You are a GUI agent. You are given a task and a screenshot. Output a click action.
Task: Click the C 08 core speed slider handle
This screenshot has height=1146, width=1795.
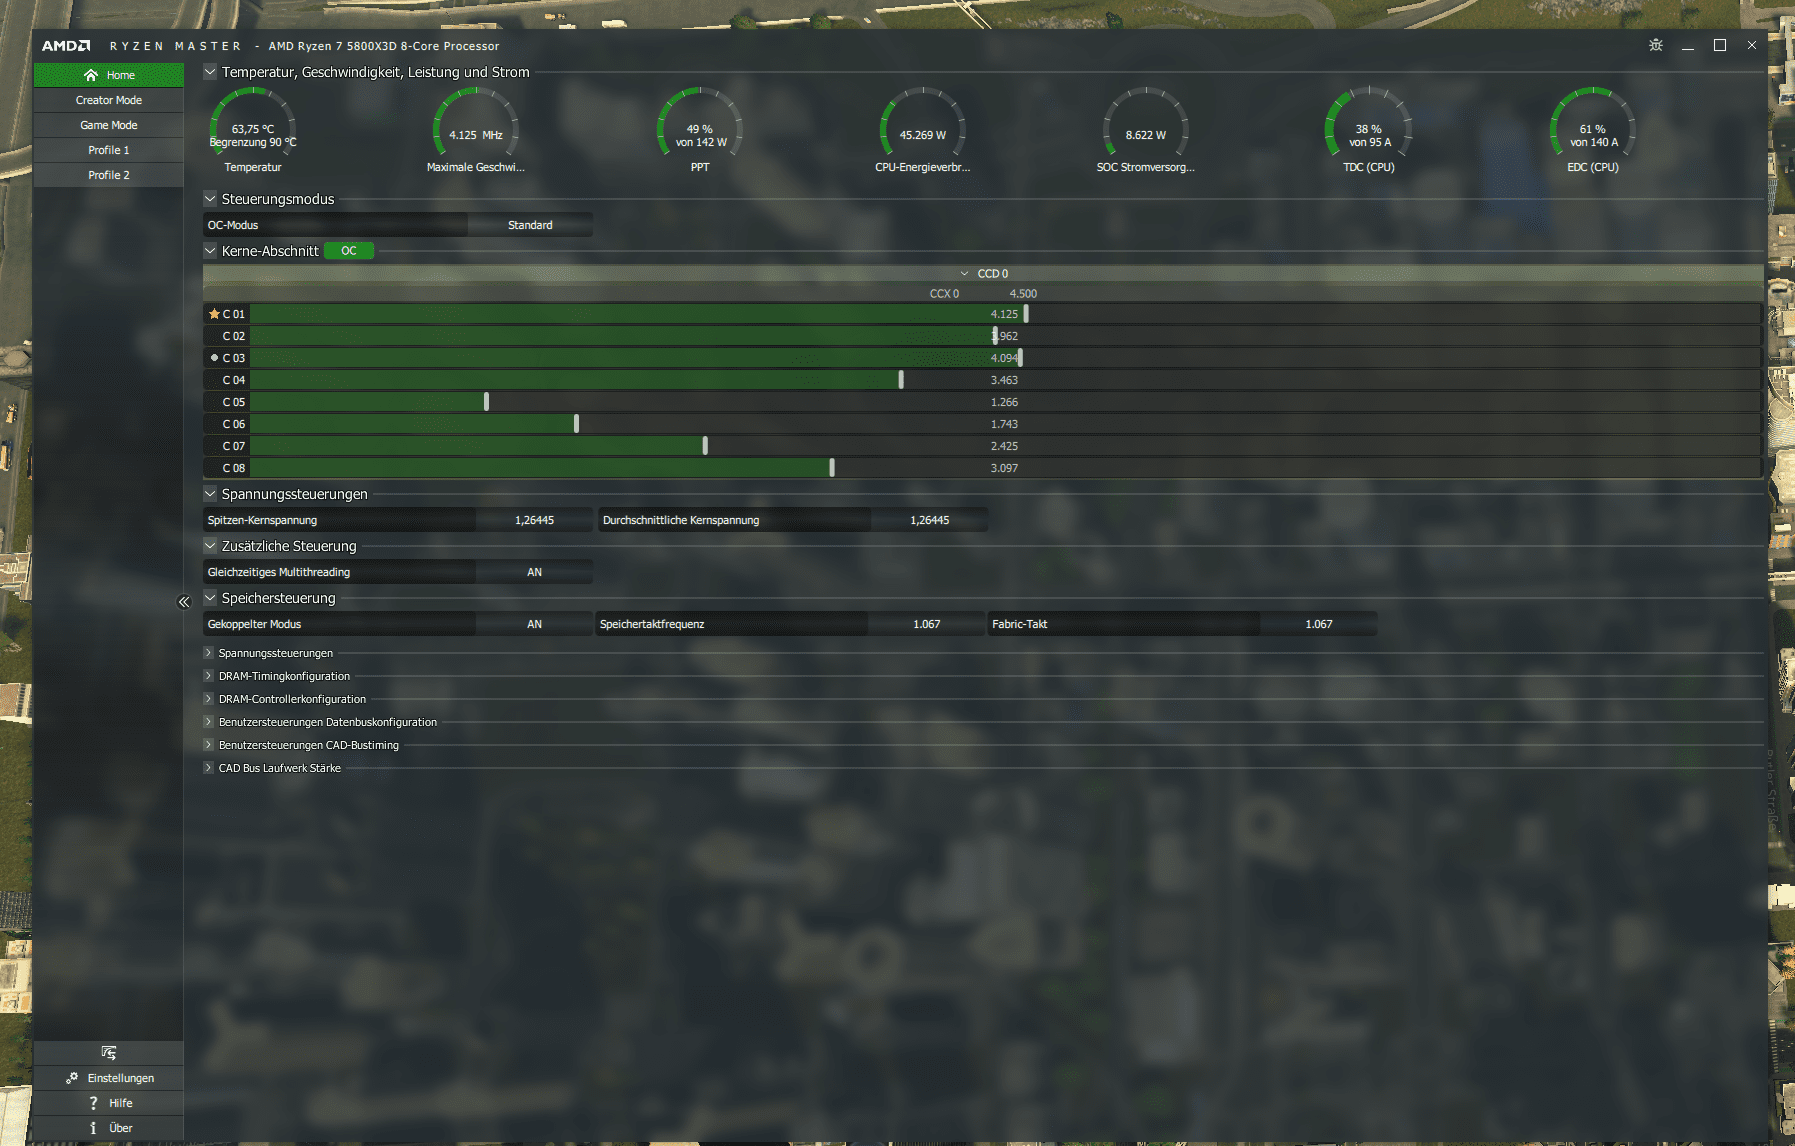tap(832, 468)
